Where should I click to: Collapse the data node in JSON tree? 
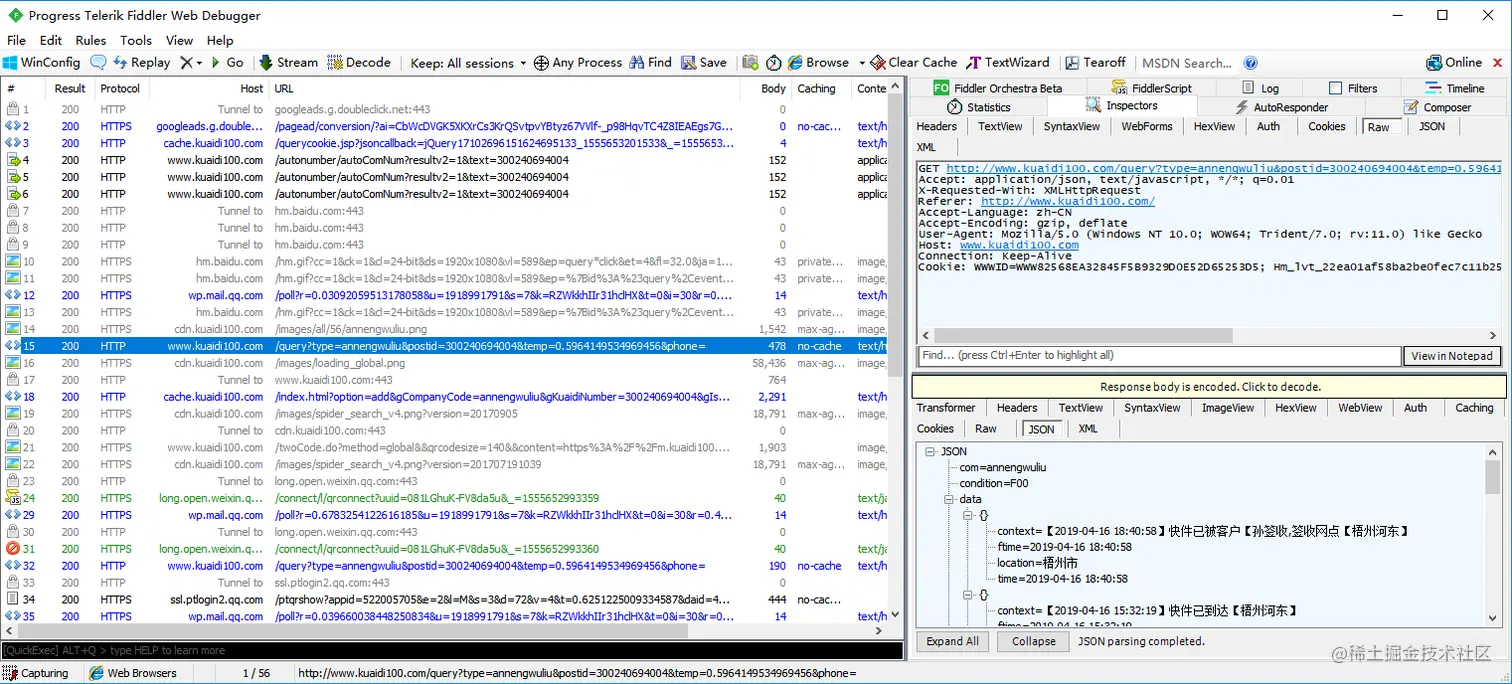(x=948, y=499)
